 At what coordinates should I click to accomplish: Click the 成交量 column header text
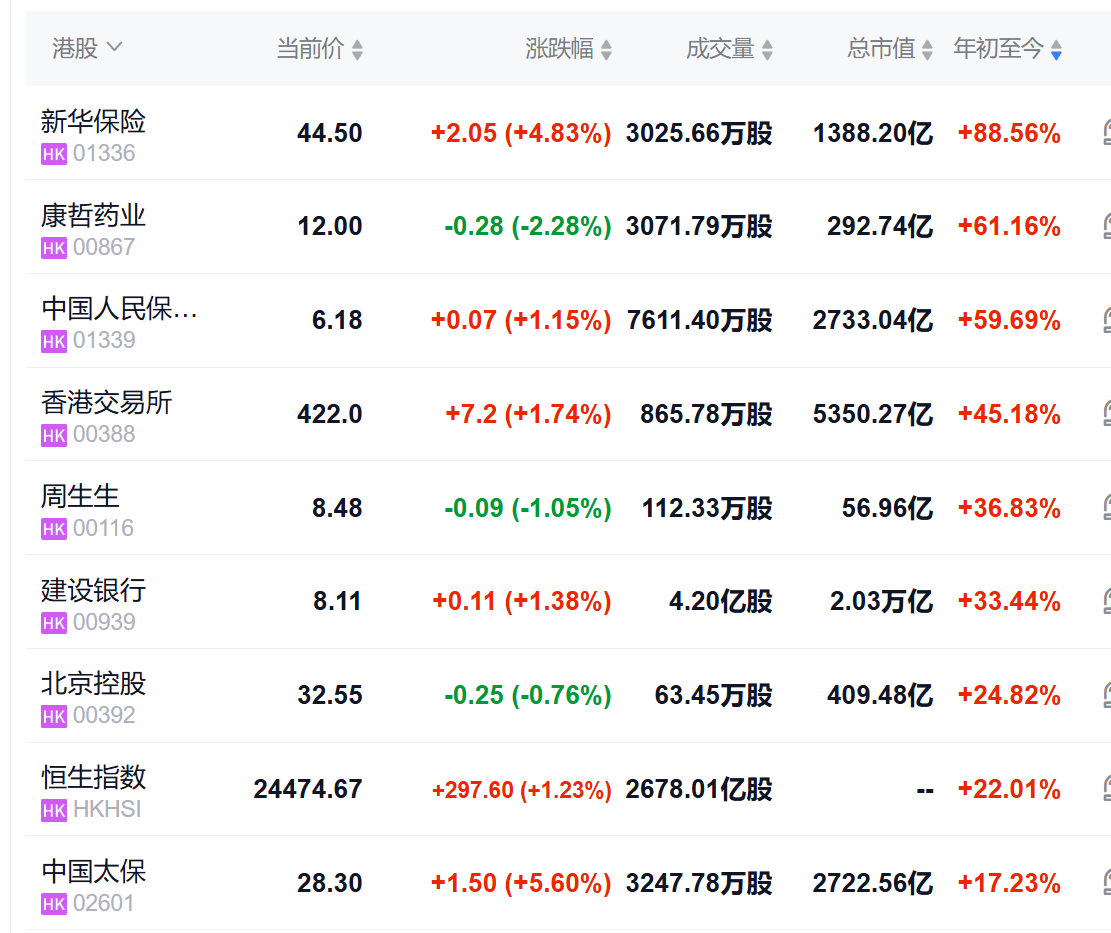[x=720, y=48]
